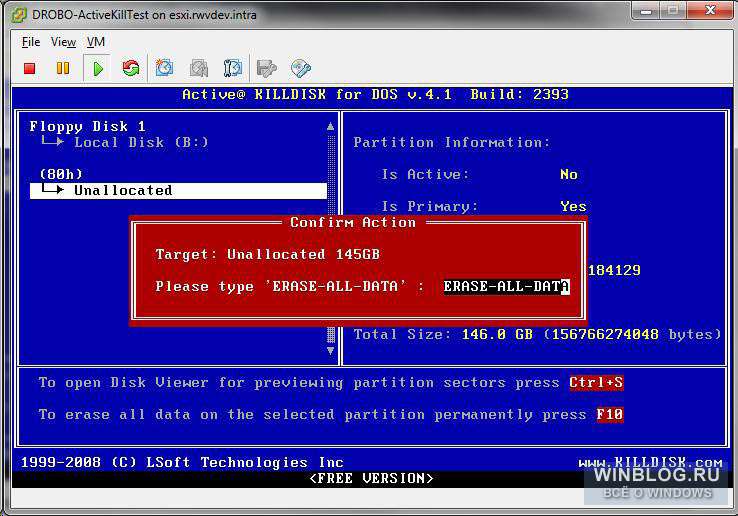
Task: Click the device list scroll down arrow
Action: (x=330, y=351)
